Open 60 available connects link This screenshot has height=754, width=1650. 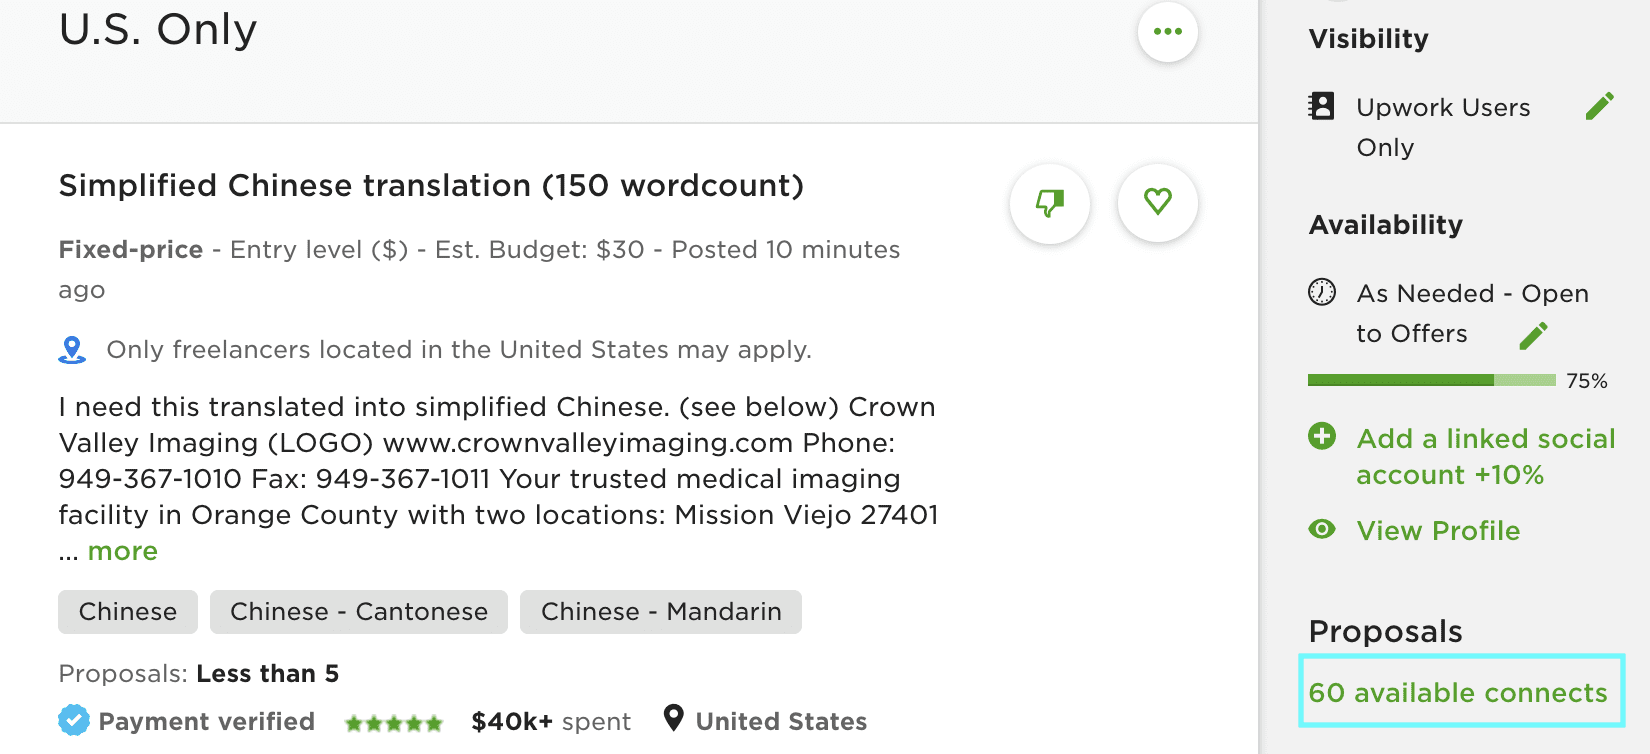point(1458,692)
